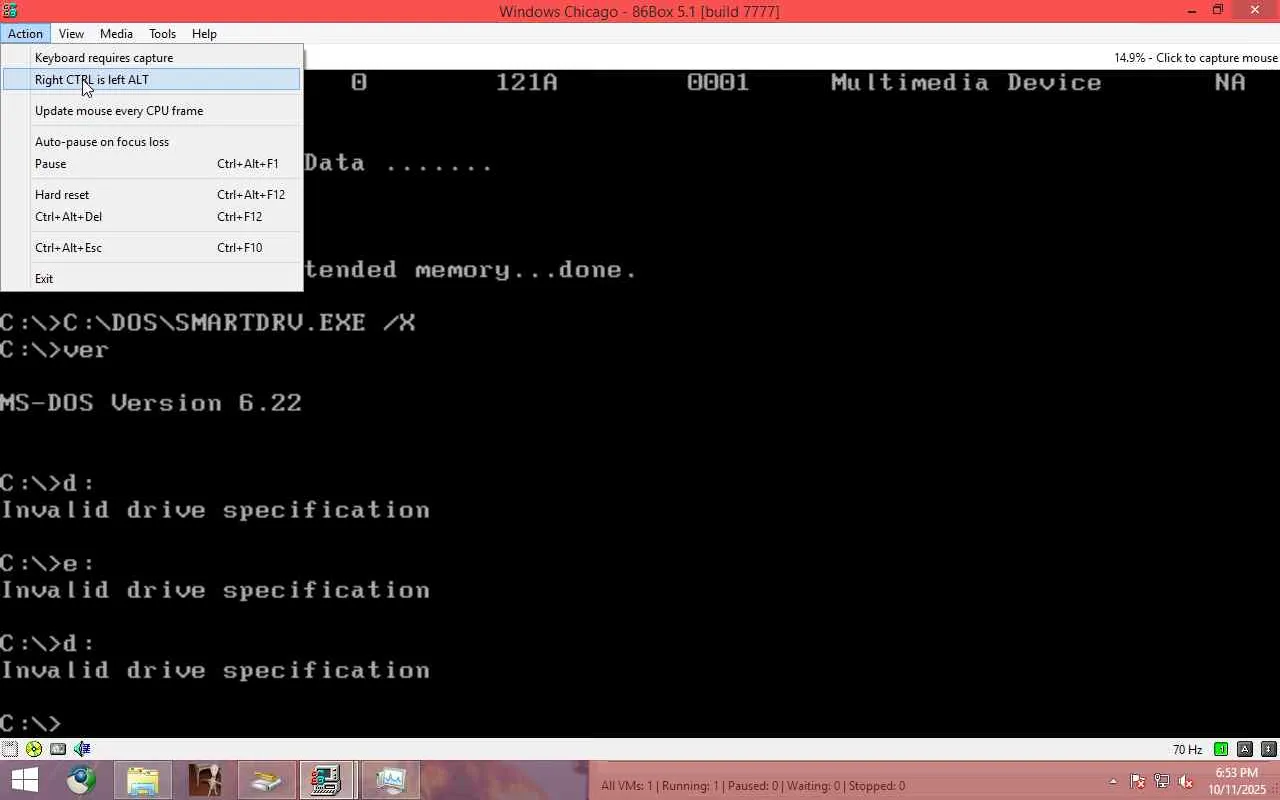
Task: Restore down the 86Box window
Action: point(1218,11)
